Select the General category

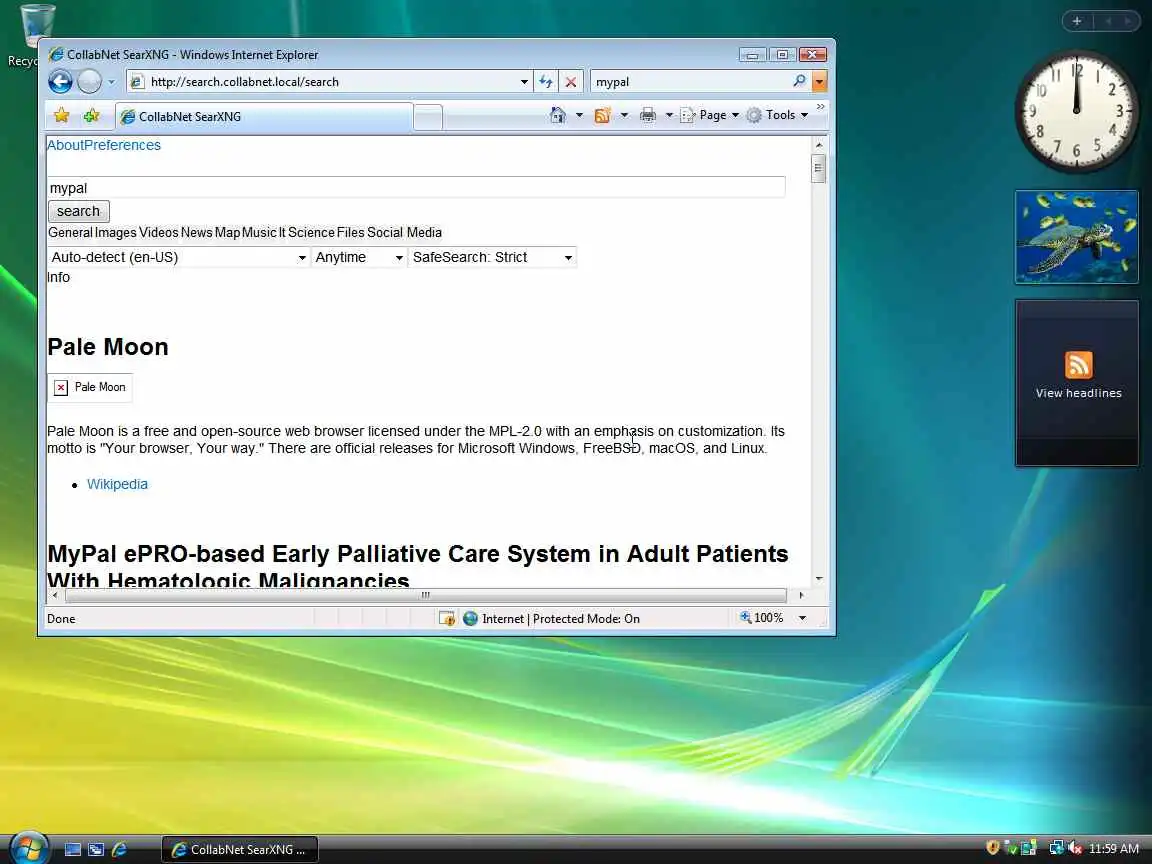pos(71,233)
